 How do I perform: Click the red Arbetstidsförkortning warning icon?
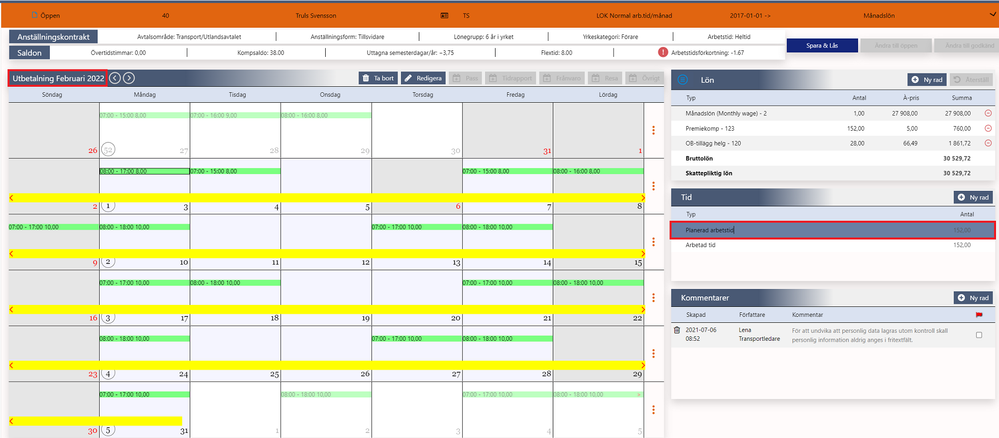click(663, 52)
